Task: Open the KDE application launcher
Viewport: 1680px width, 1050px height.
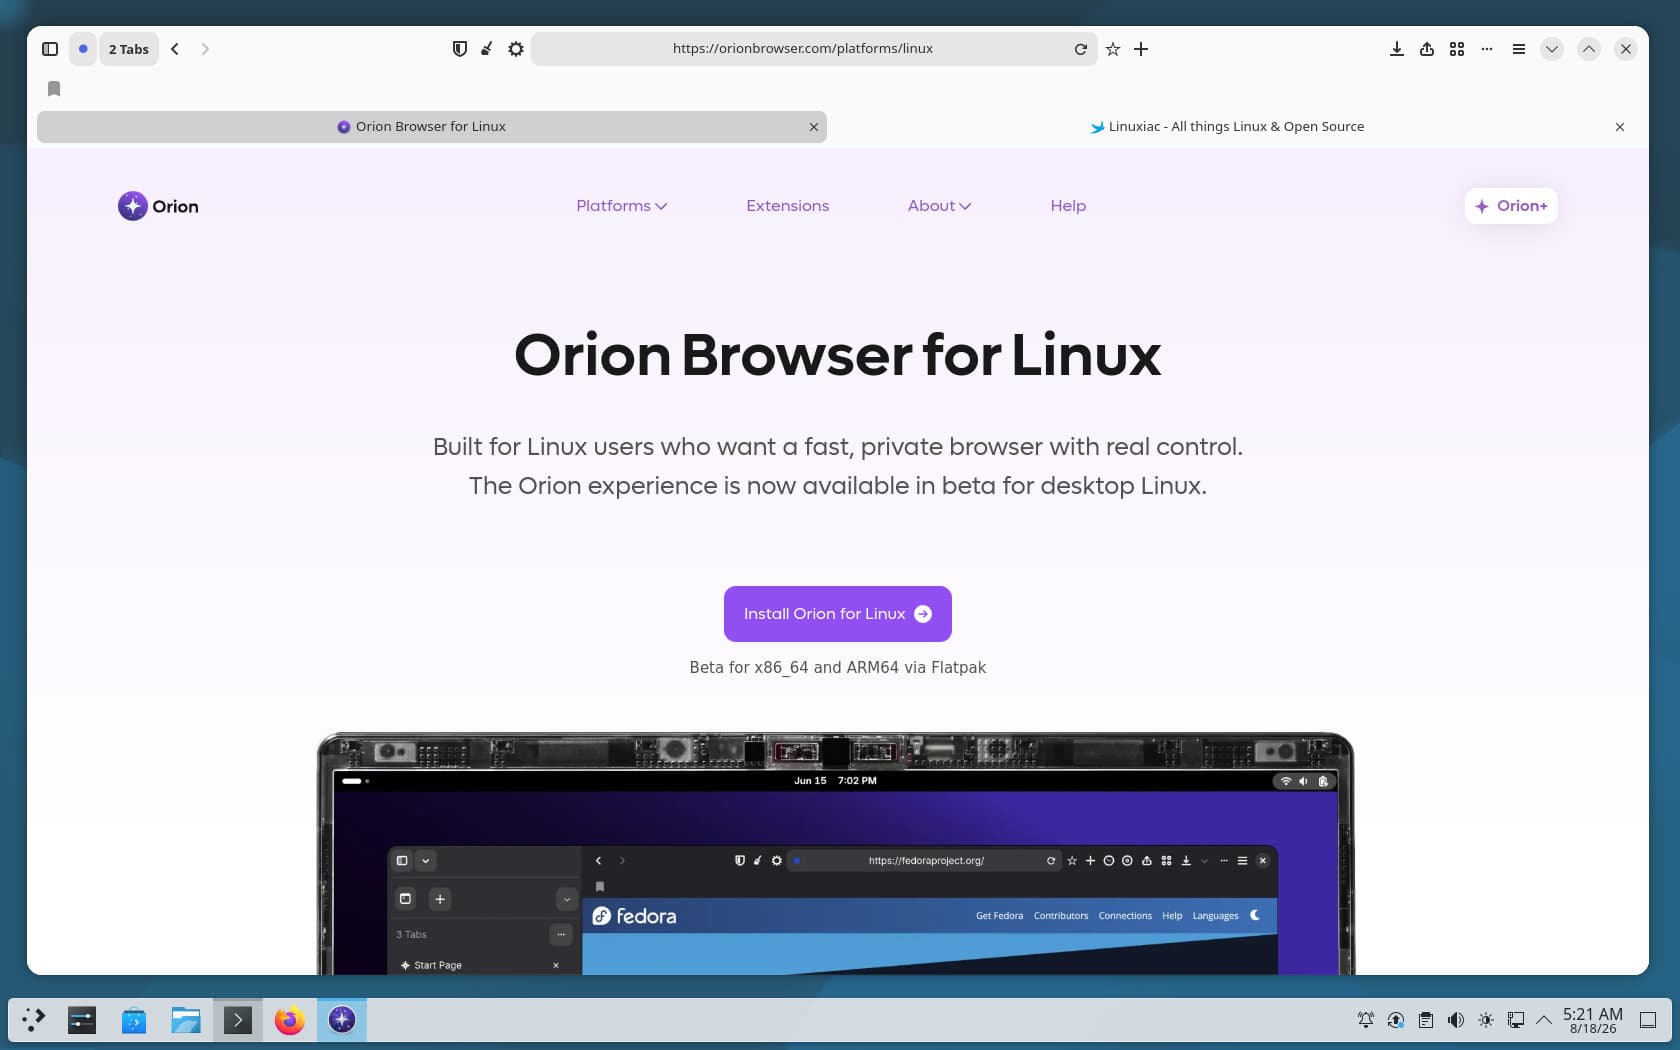Action: pos(34,1020)
